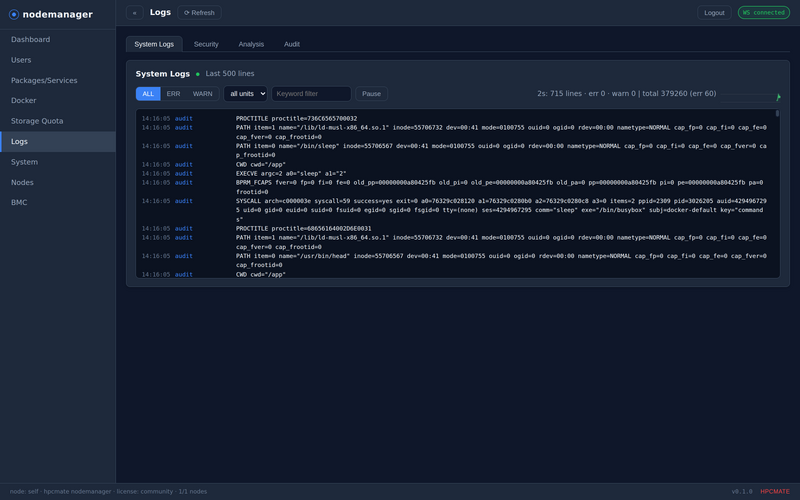800x500 pixels.
Task: Pause the log stream
Action: pos(371,94)
